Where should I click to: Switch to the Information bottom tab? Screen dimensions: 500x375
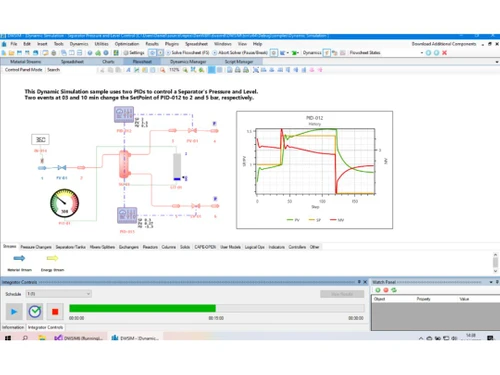pos(13,327)
